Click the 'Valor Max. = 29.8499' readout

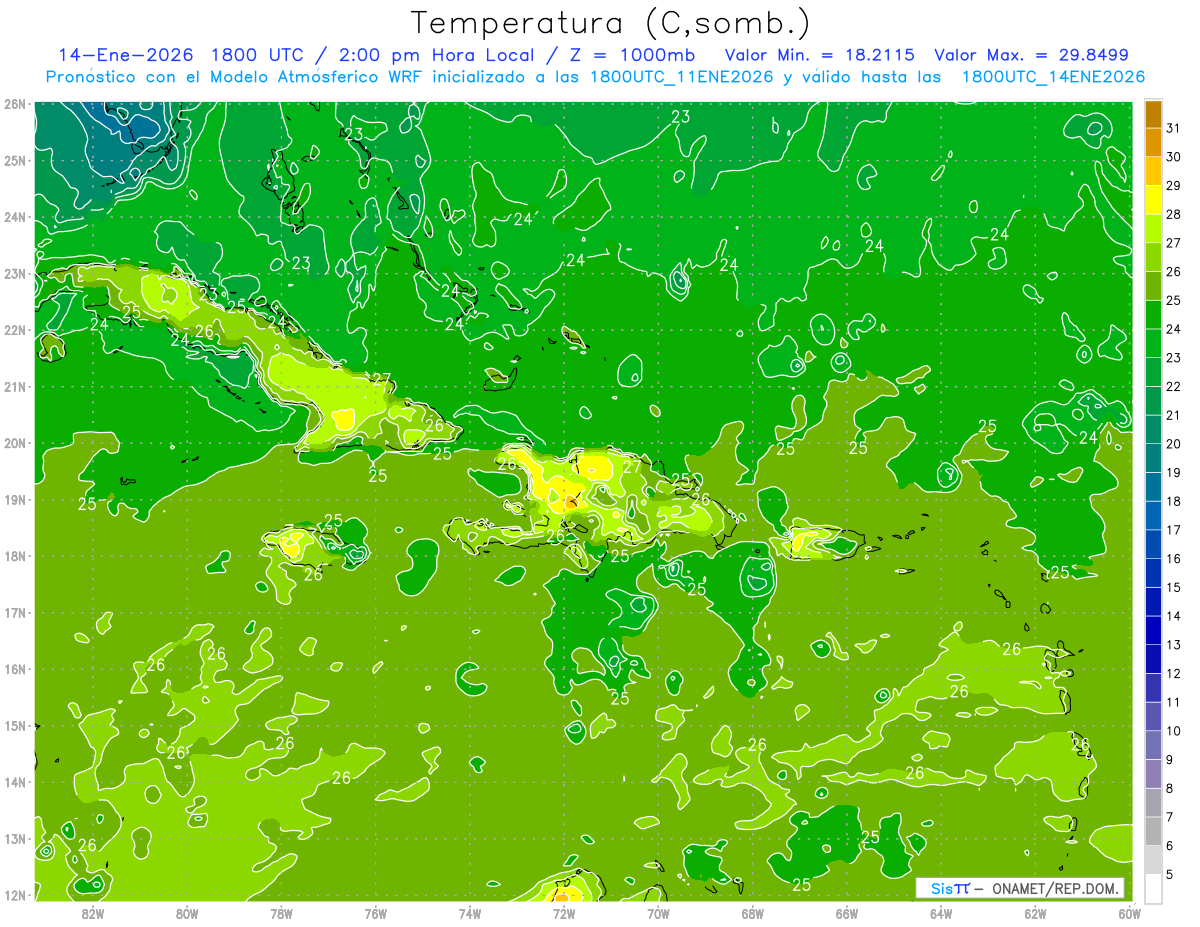pyautogui.click(x=1032, y=55)
